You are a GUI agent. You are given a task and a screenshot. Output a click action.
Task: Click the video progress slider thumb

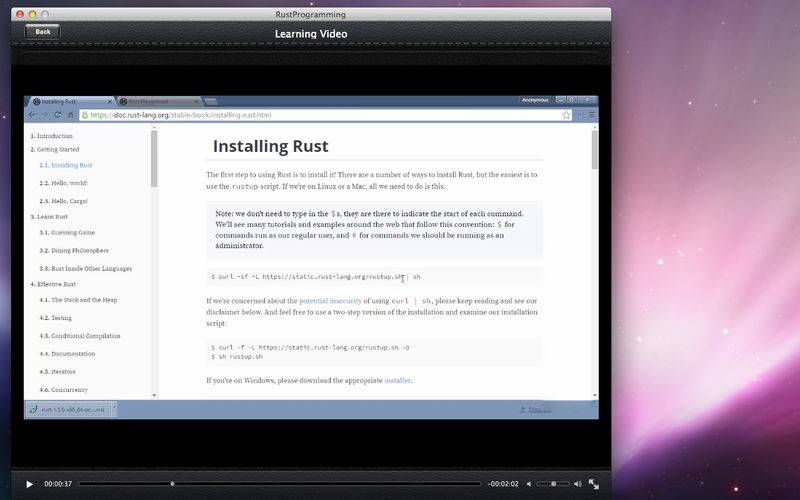(x=172, y=483)
